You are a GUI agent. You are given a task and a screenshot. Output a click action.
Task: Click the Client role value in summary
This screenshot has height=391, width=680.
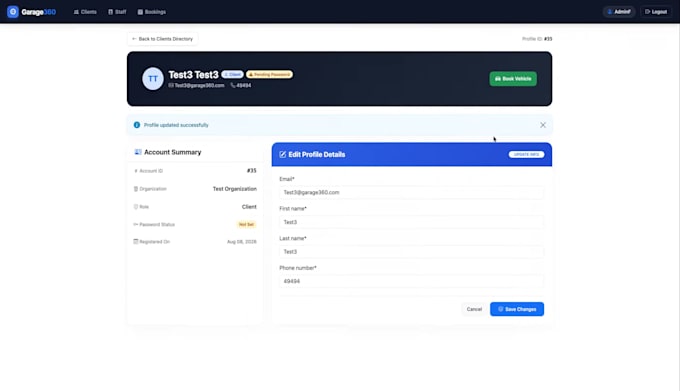pos(249,207)
